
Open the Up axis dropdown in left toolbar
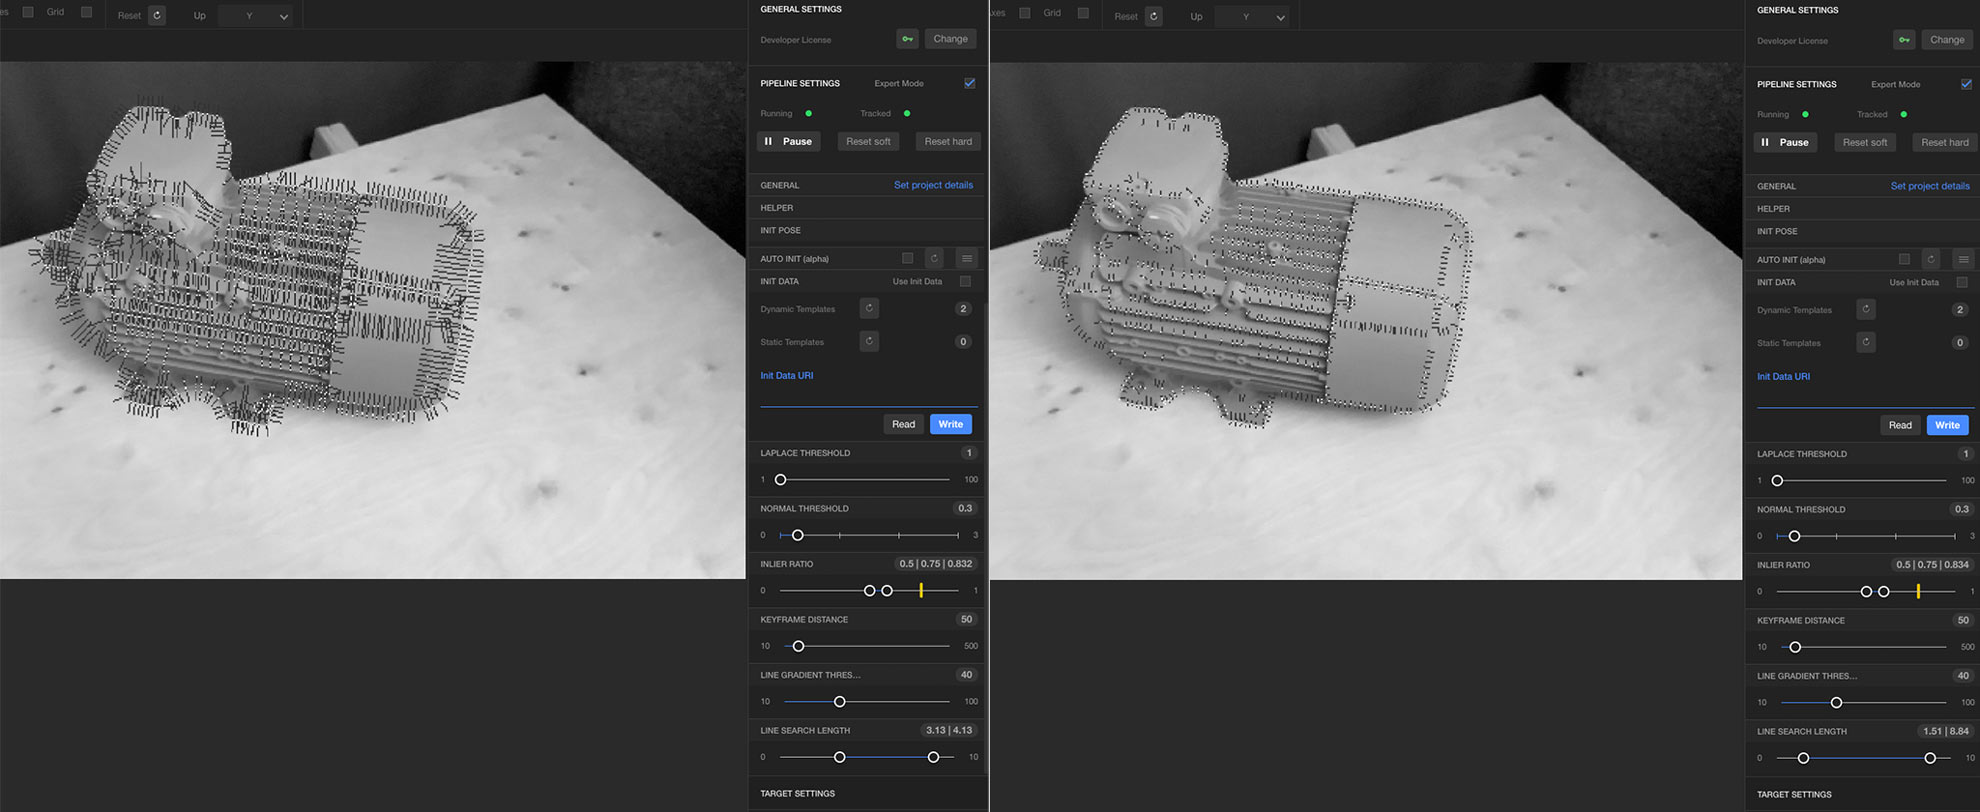coord(256,16)
